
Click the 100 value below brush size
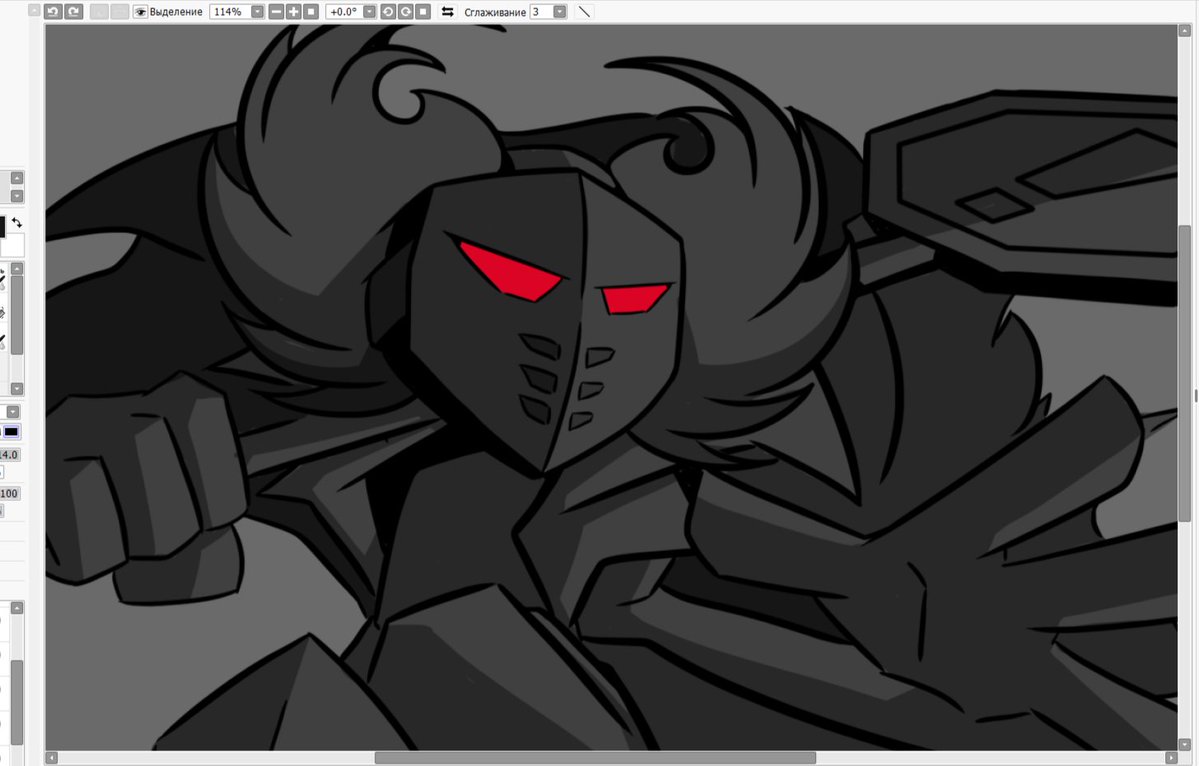click(x=9, y=494)
